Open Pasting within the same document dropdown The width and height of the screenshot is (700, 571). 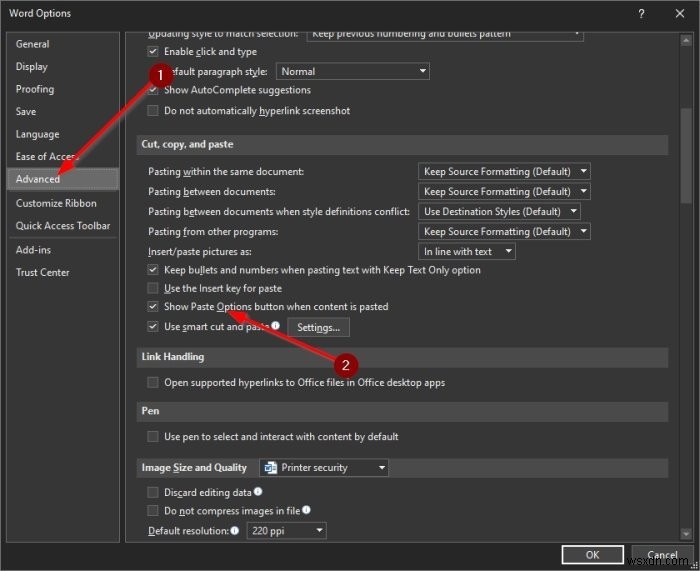tap(504, 171)
